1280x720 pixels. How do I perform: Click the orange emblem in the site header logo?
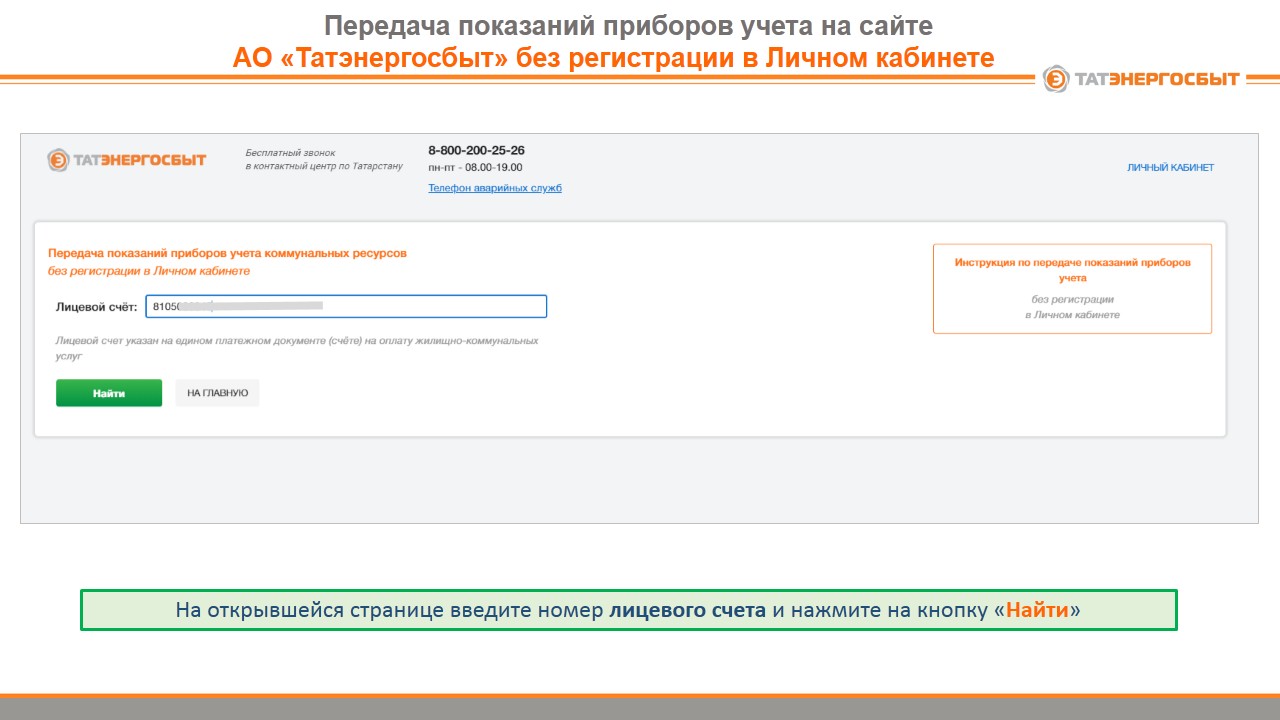coord(59,160)
